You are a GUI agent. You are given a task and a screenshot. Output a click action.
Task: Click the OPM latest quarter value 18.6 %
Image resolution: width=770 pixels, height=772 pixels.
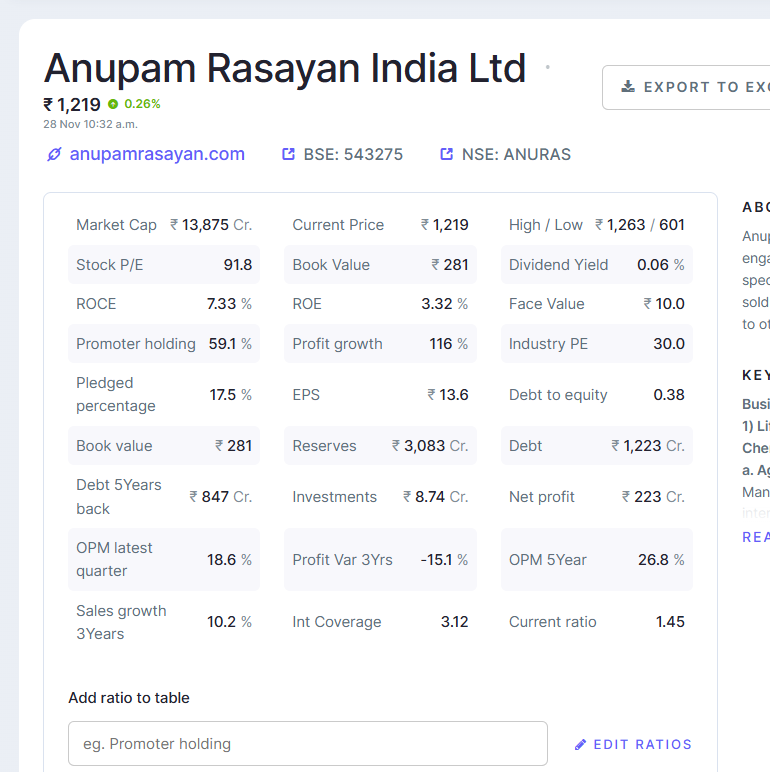[x=229, y=560]
